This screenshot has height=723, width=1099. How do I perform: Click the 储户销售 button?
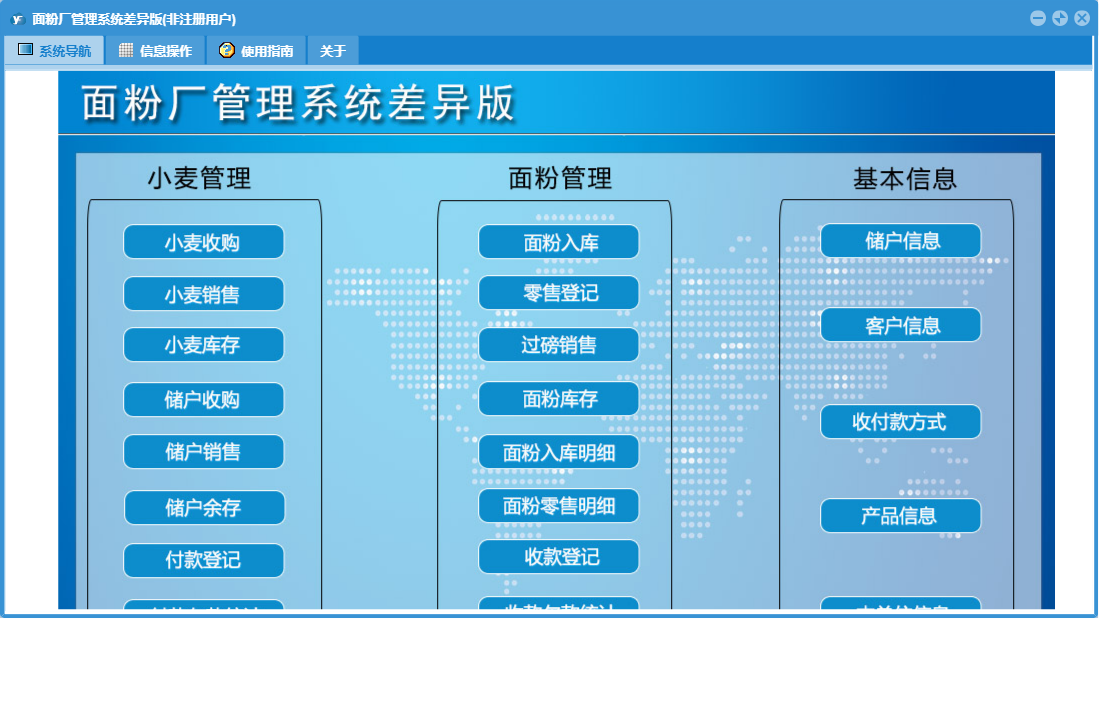tap(204, 452)
